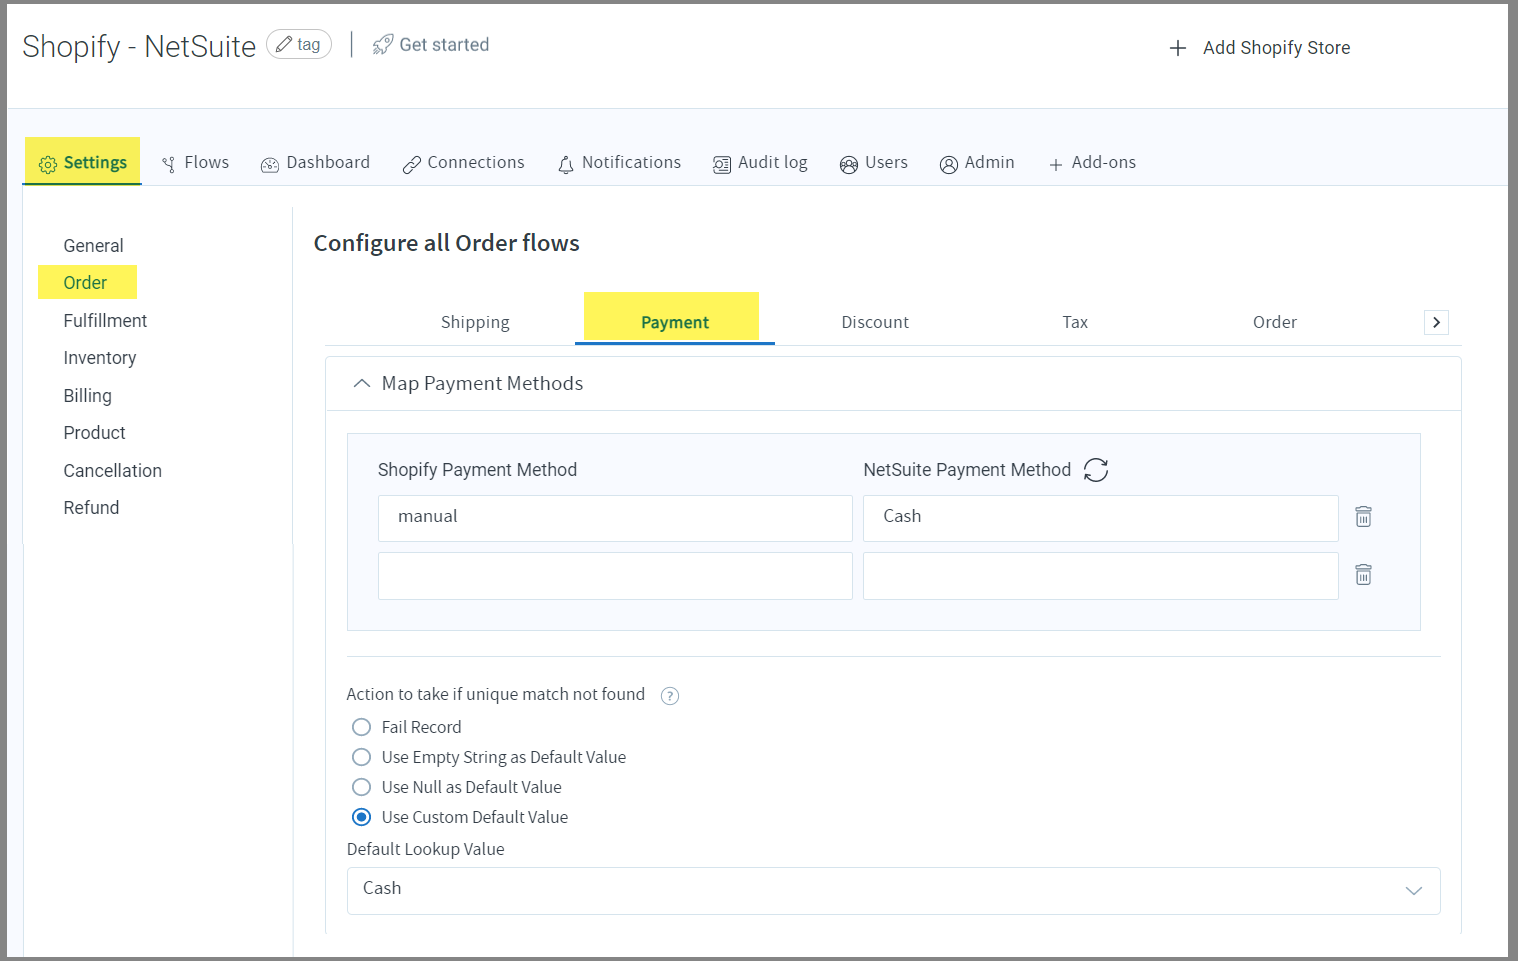Image resolution: width=1518 pixels, height=961 pixels.
Task: Switch to the Order tab in flows
Action: (1275, 322)
